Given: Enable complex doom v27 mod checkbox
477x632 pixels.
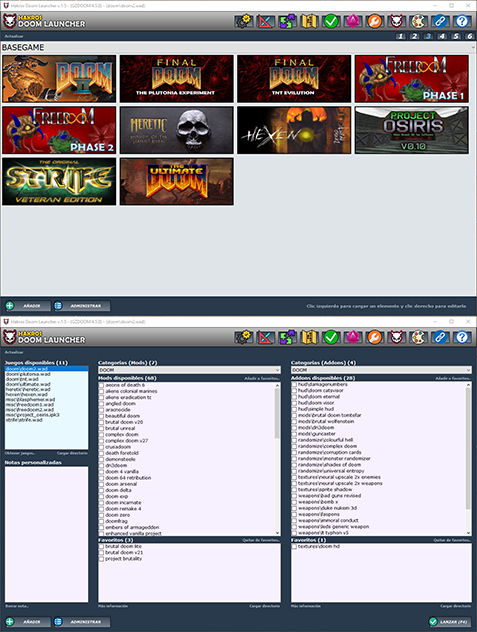Looking at the screenshot, I should point(102,441).
